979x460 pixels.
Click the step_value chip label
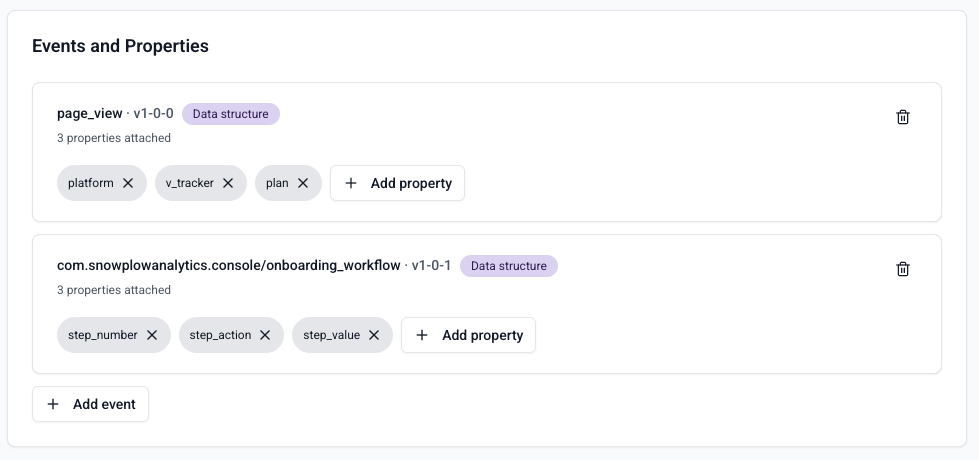coord(332,335)
